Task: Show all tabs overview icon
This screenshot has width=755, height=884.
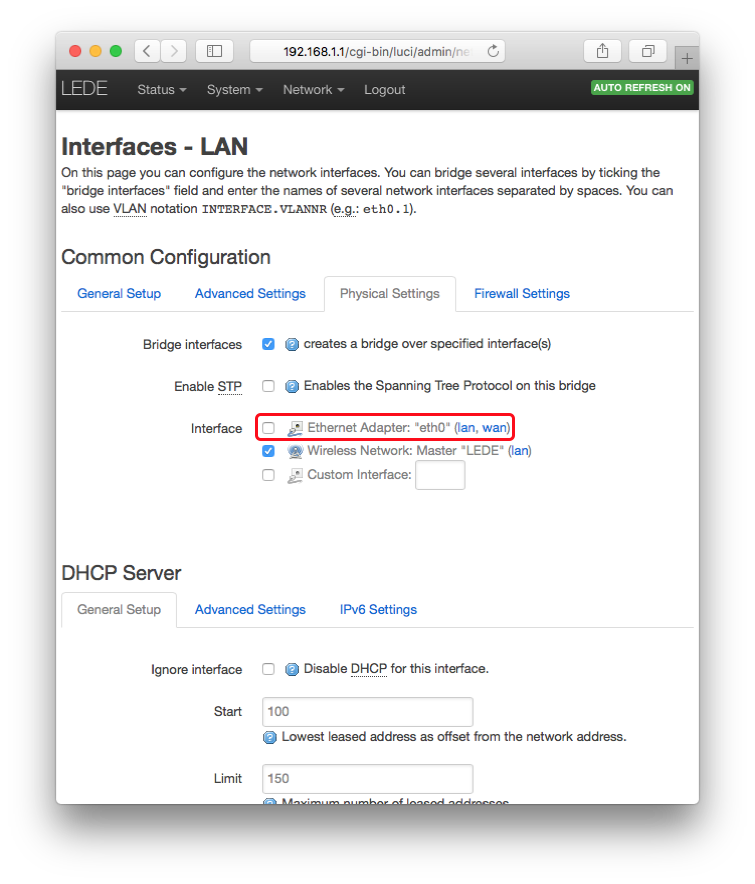Action: pyautogui.click(x=648, y=51)
